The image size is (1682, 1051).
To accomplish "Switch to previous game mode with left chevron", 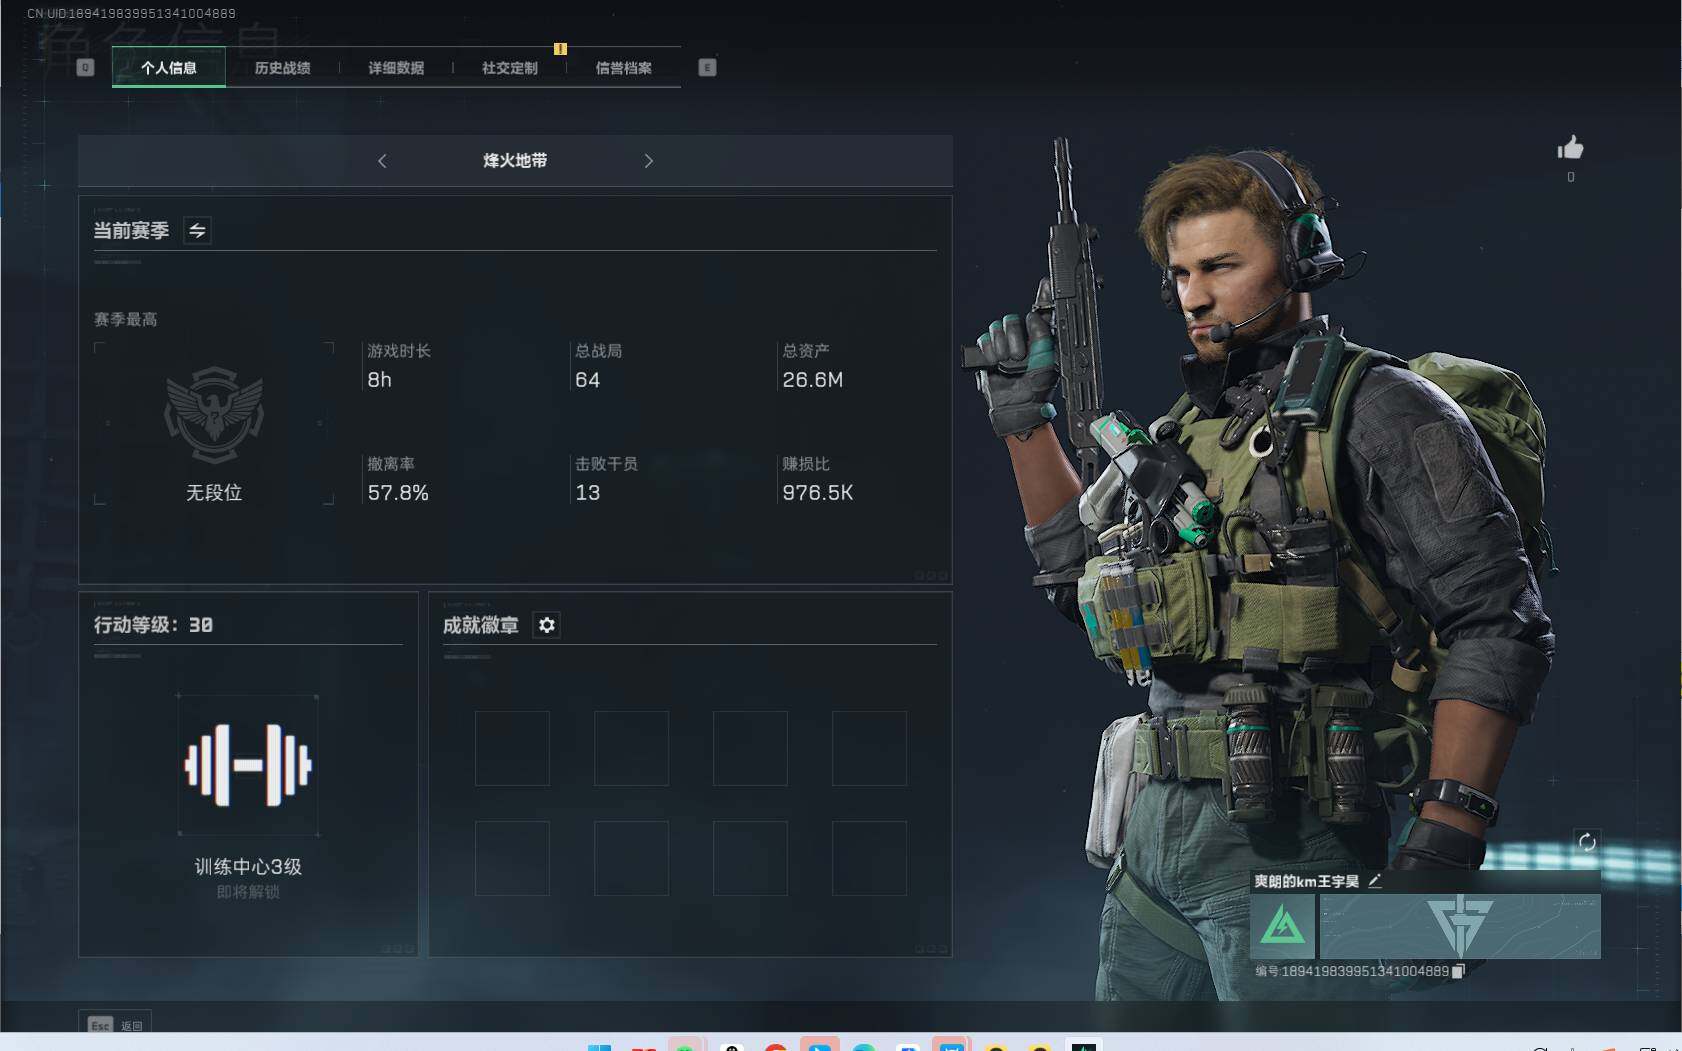I will (382, 161).
